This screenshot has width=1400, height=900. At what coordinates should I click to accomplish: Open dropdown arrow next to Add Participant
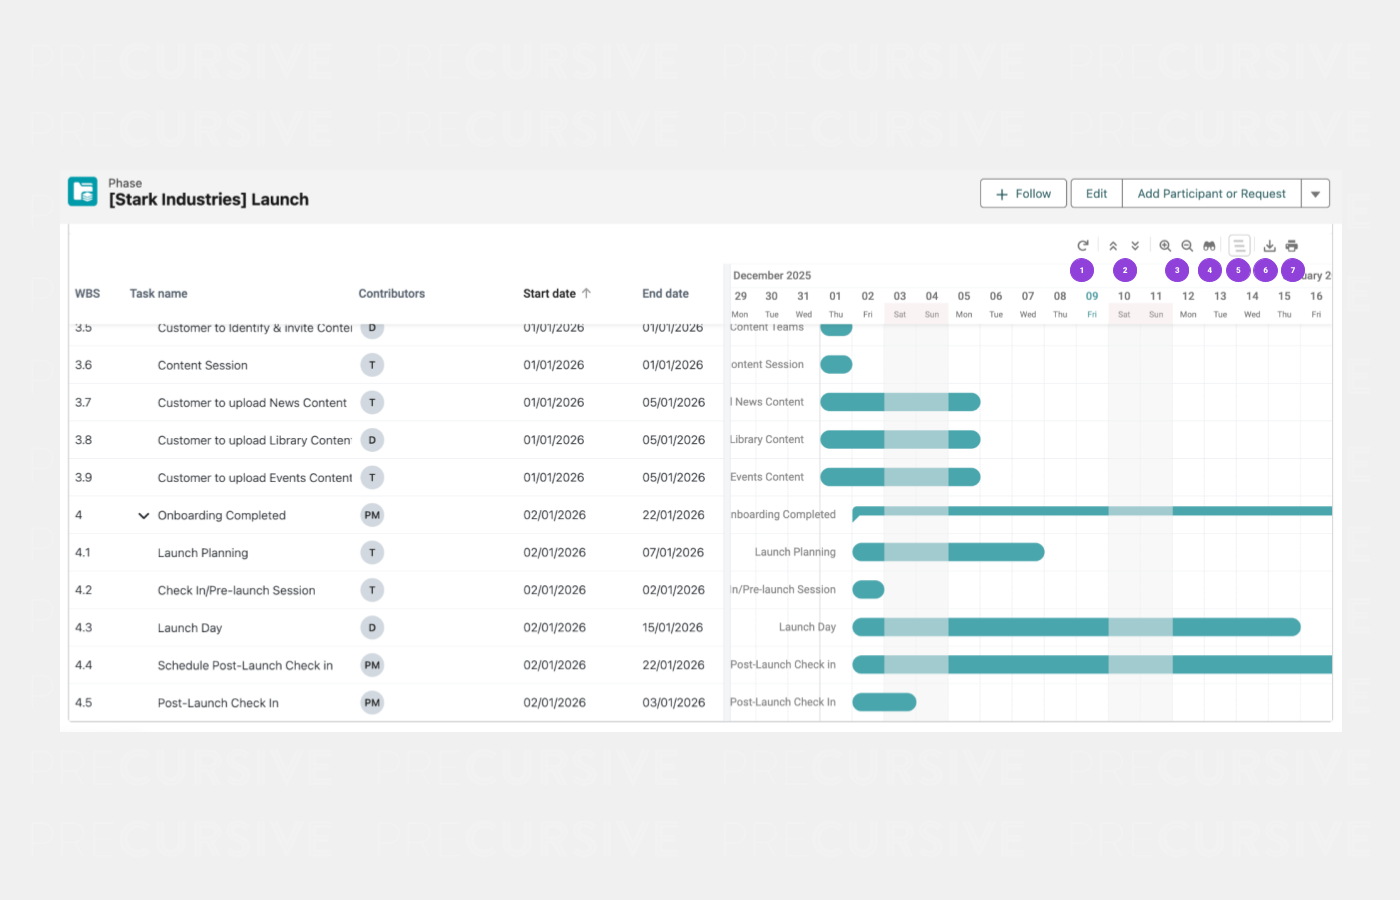pyautogui.click(x=1315, y=194)
